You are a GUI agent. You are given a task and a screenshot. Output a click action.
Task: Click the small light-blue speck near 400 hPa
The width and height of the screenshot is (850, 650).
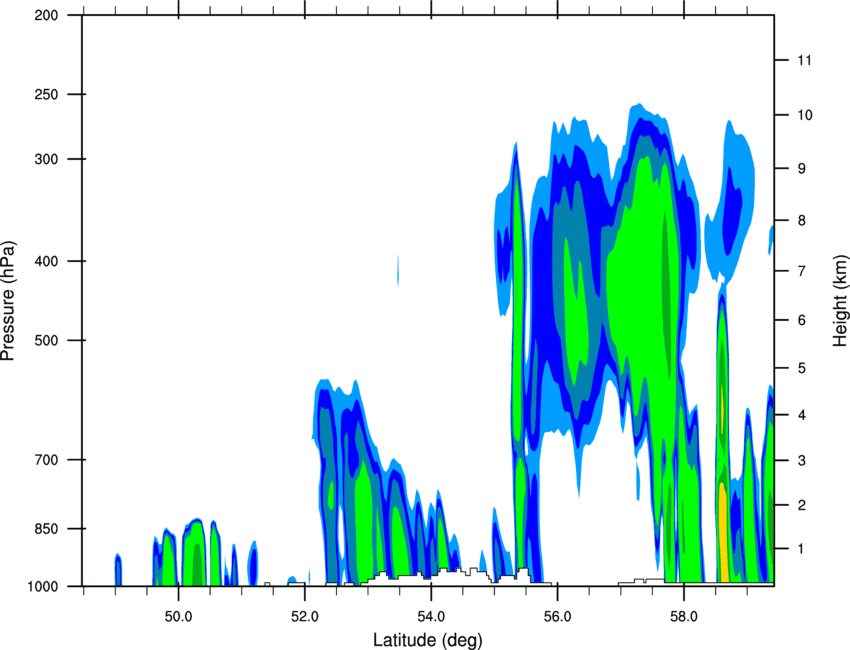[398, 269]
